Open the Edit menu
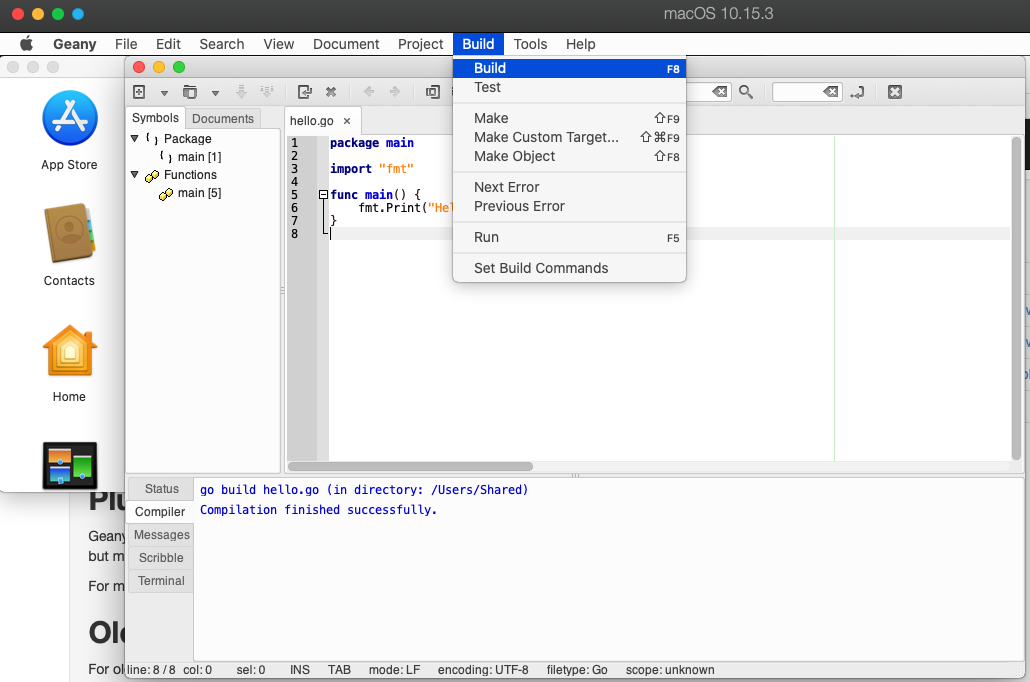1030x682 pixels. click(x=168, y=44)
